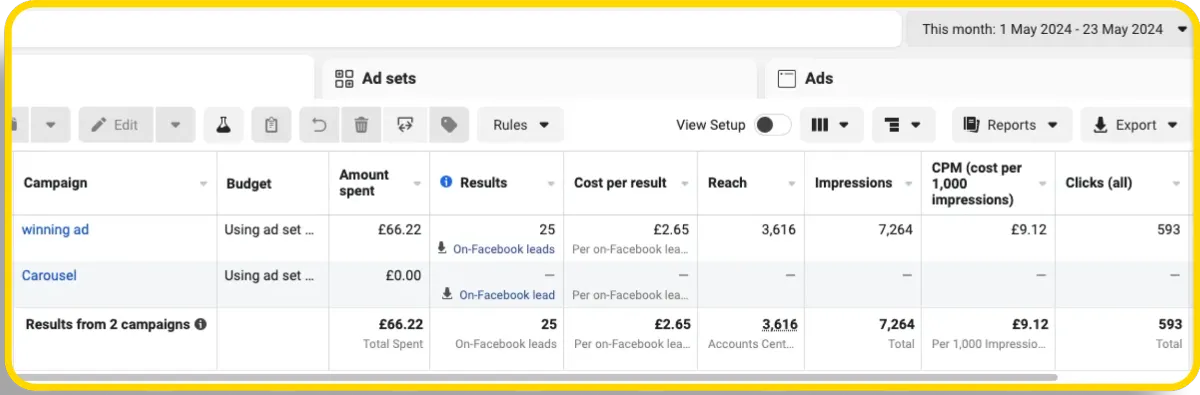Click the undo arrow icon
Viewport: 1200px width, 395px height.
pos(319,125)
